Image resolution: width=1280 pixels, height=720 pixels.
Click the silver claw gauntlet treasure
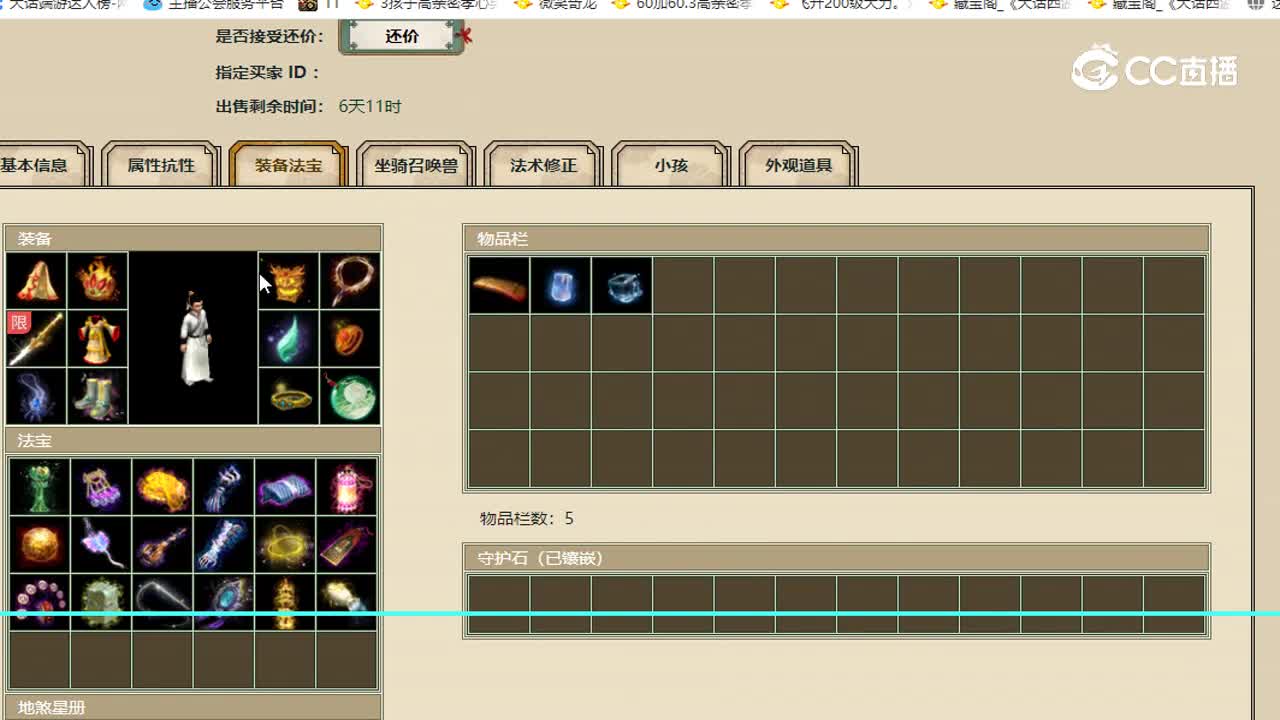[x=224, y=487]
